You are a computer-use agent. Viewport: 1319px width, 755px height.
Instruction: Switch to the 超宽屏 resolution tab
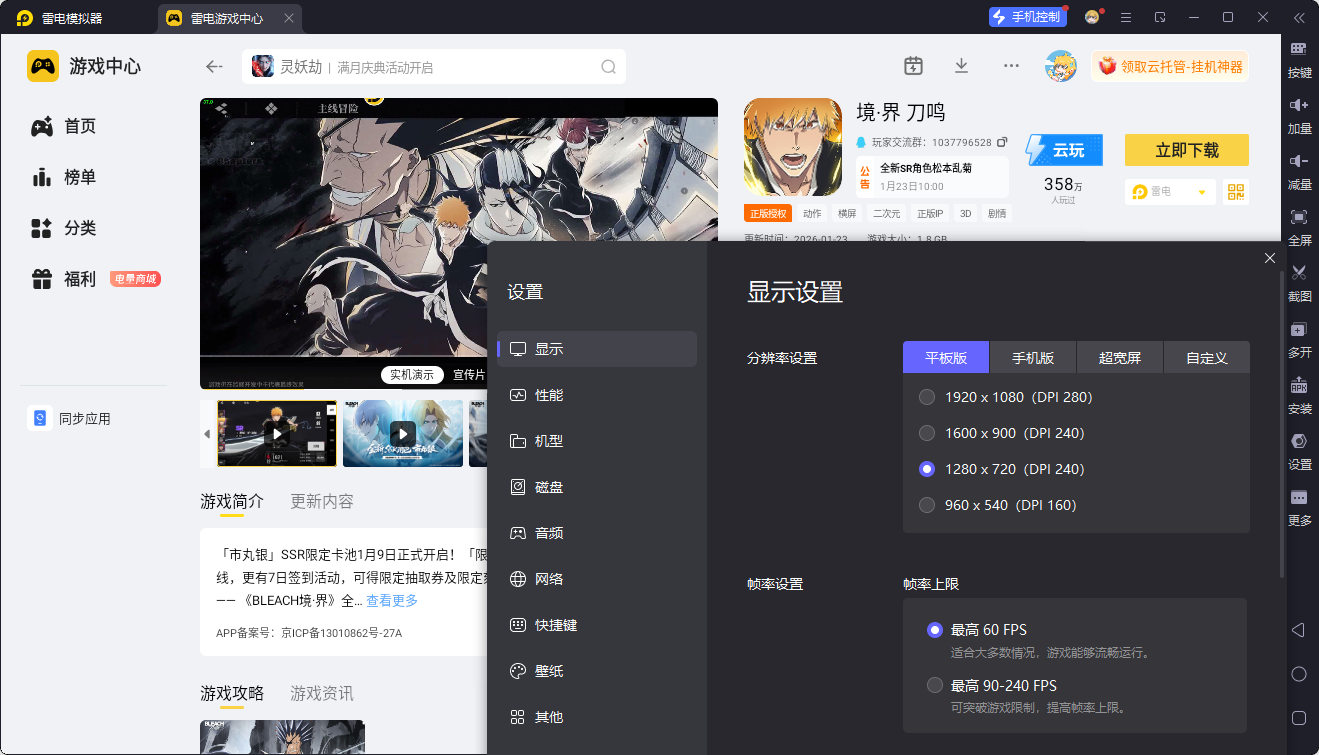[x=1120, y=357]
